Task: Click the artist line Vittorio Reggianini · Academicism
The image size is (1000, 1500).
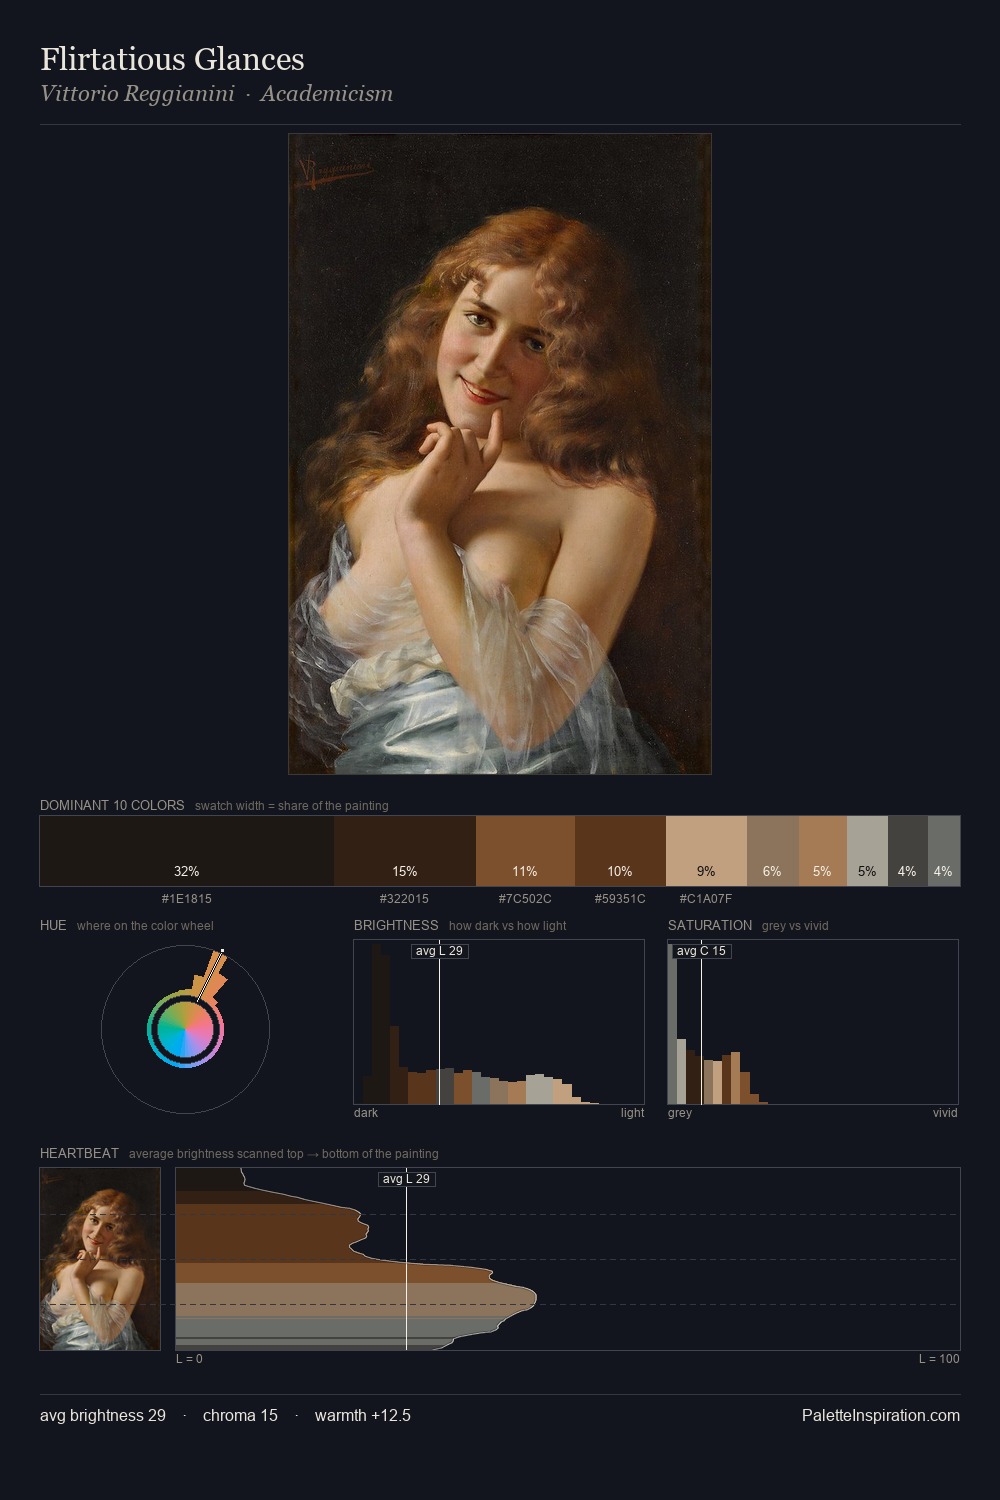Action: coord(216,94)
